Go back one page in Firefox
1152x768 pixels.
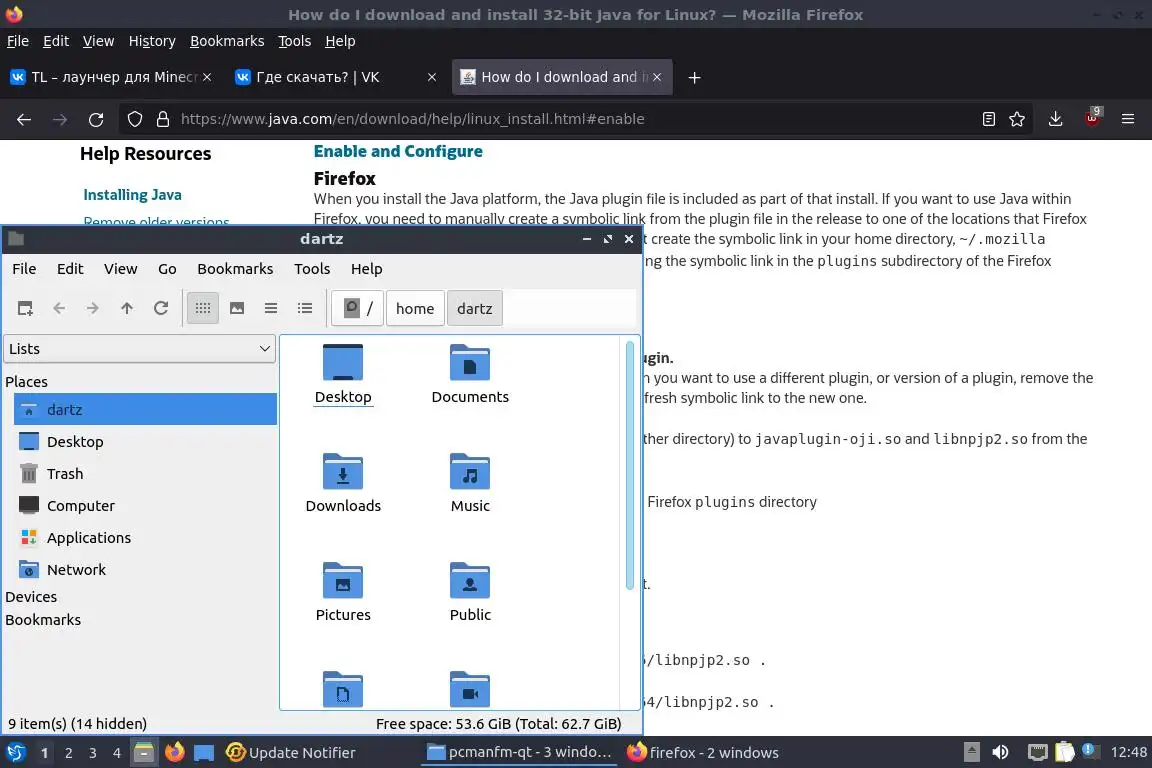[x=24, y=119]
